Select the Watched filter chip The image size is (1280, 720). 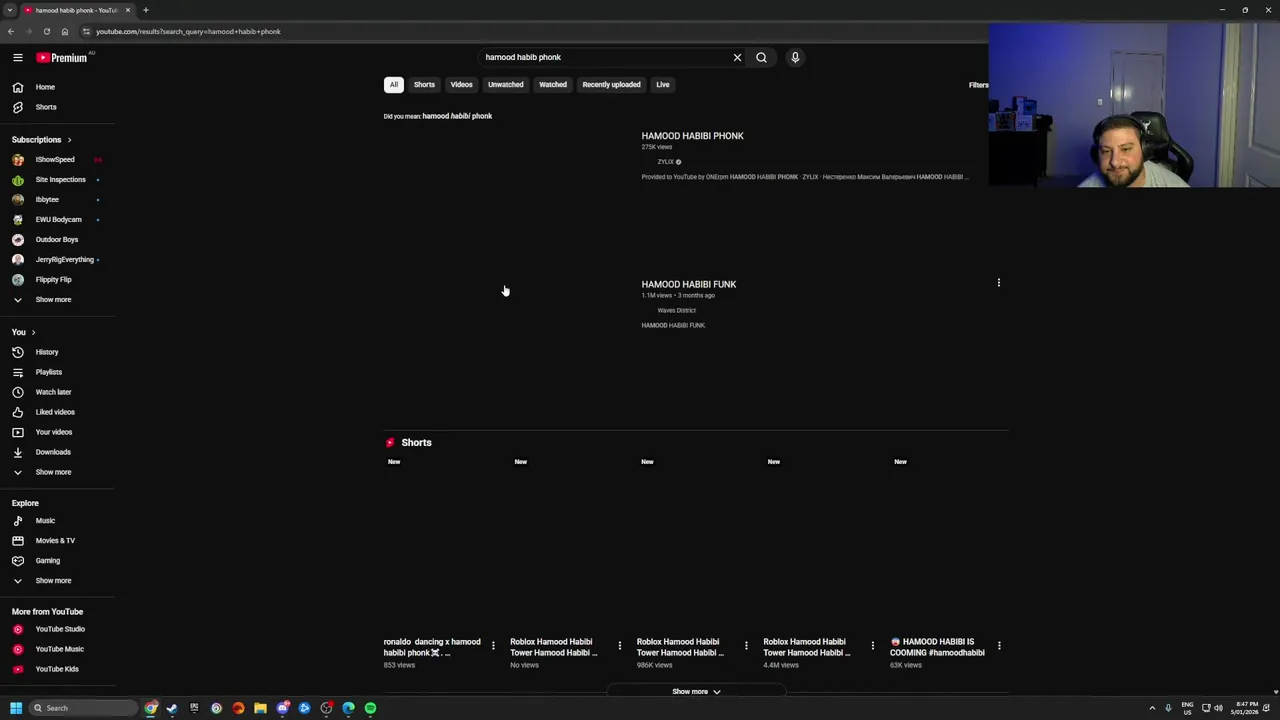pyautogui.click(x=553, y=85)
